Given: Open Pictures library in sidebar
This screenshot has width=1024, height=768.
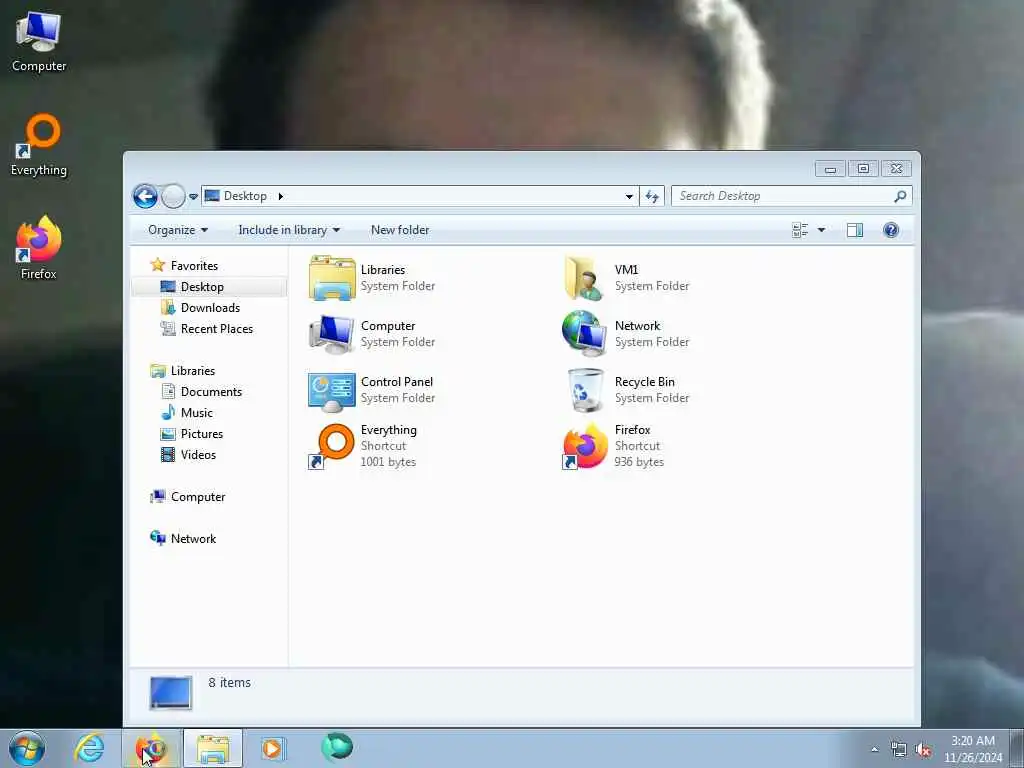Looking at the screenshot, I should 202,434.
